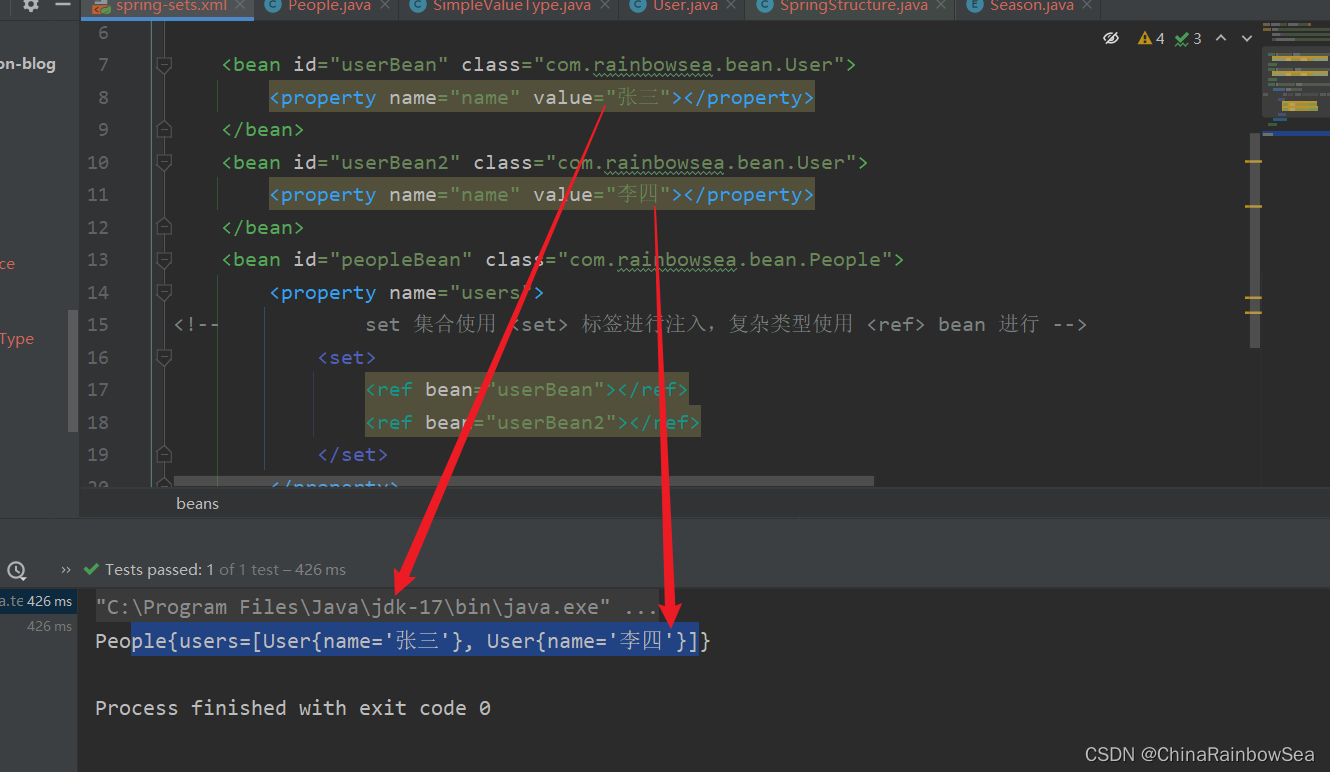
Task: Click the property value 李四 line
Action: 542,195
